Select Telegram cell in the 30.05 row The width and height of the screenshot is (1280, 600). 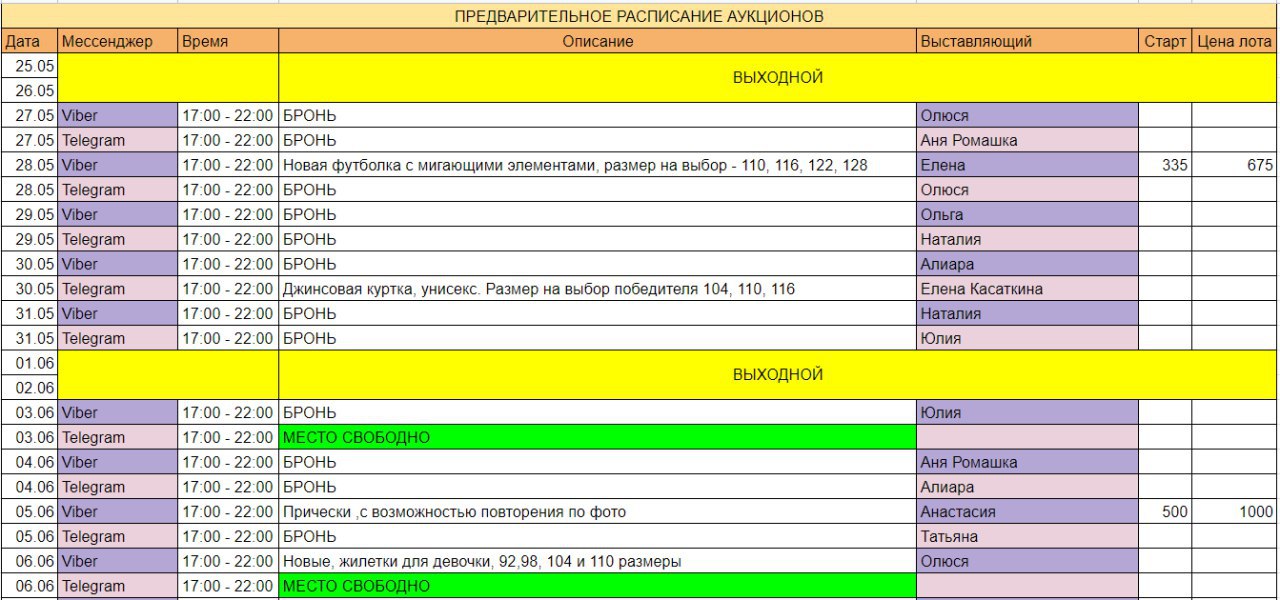[x=118, y=289]
